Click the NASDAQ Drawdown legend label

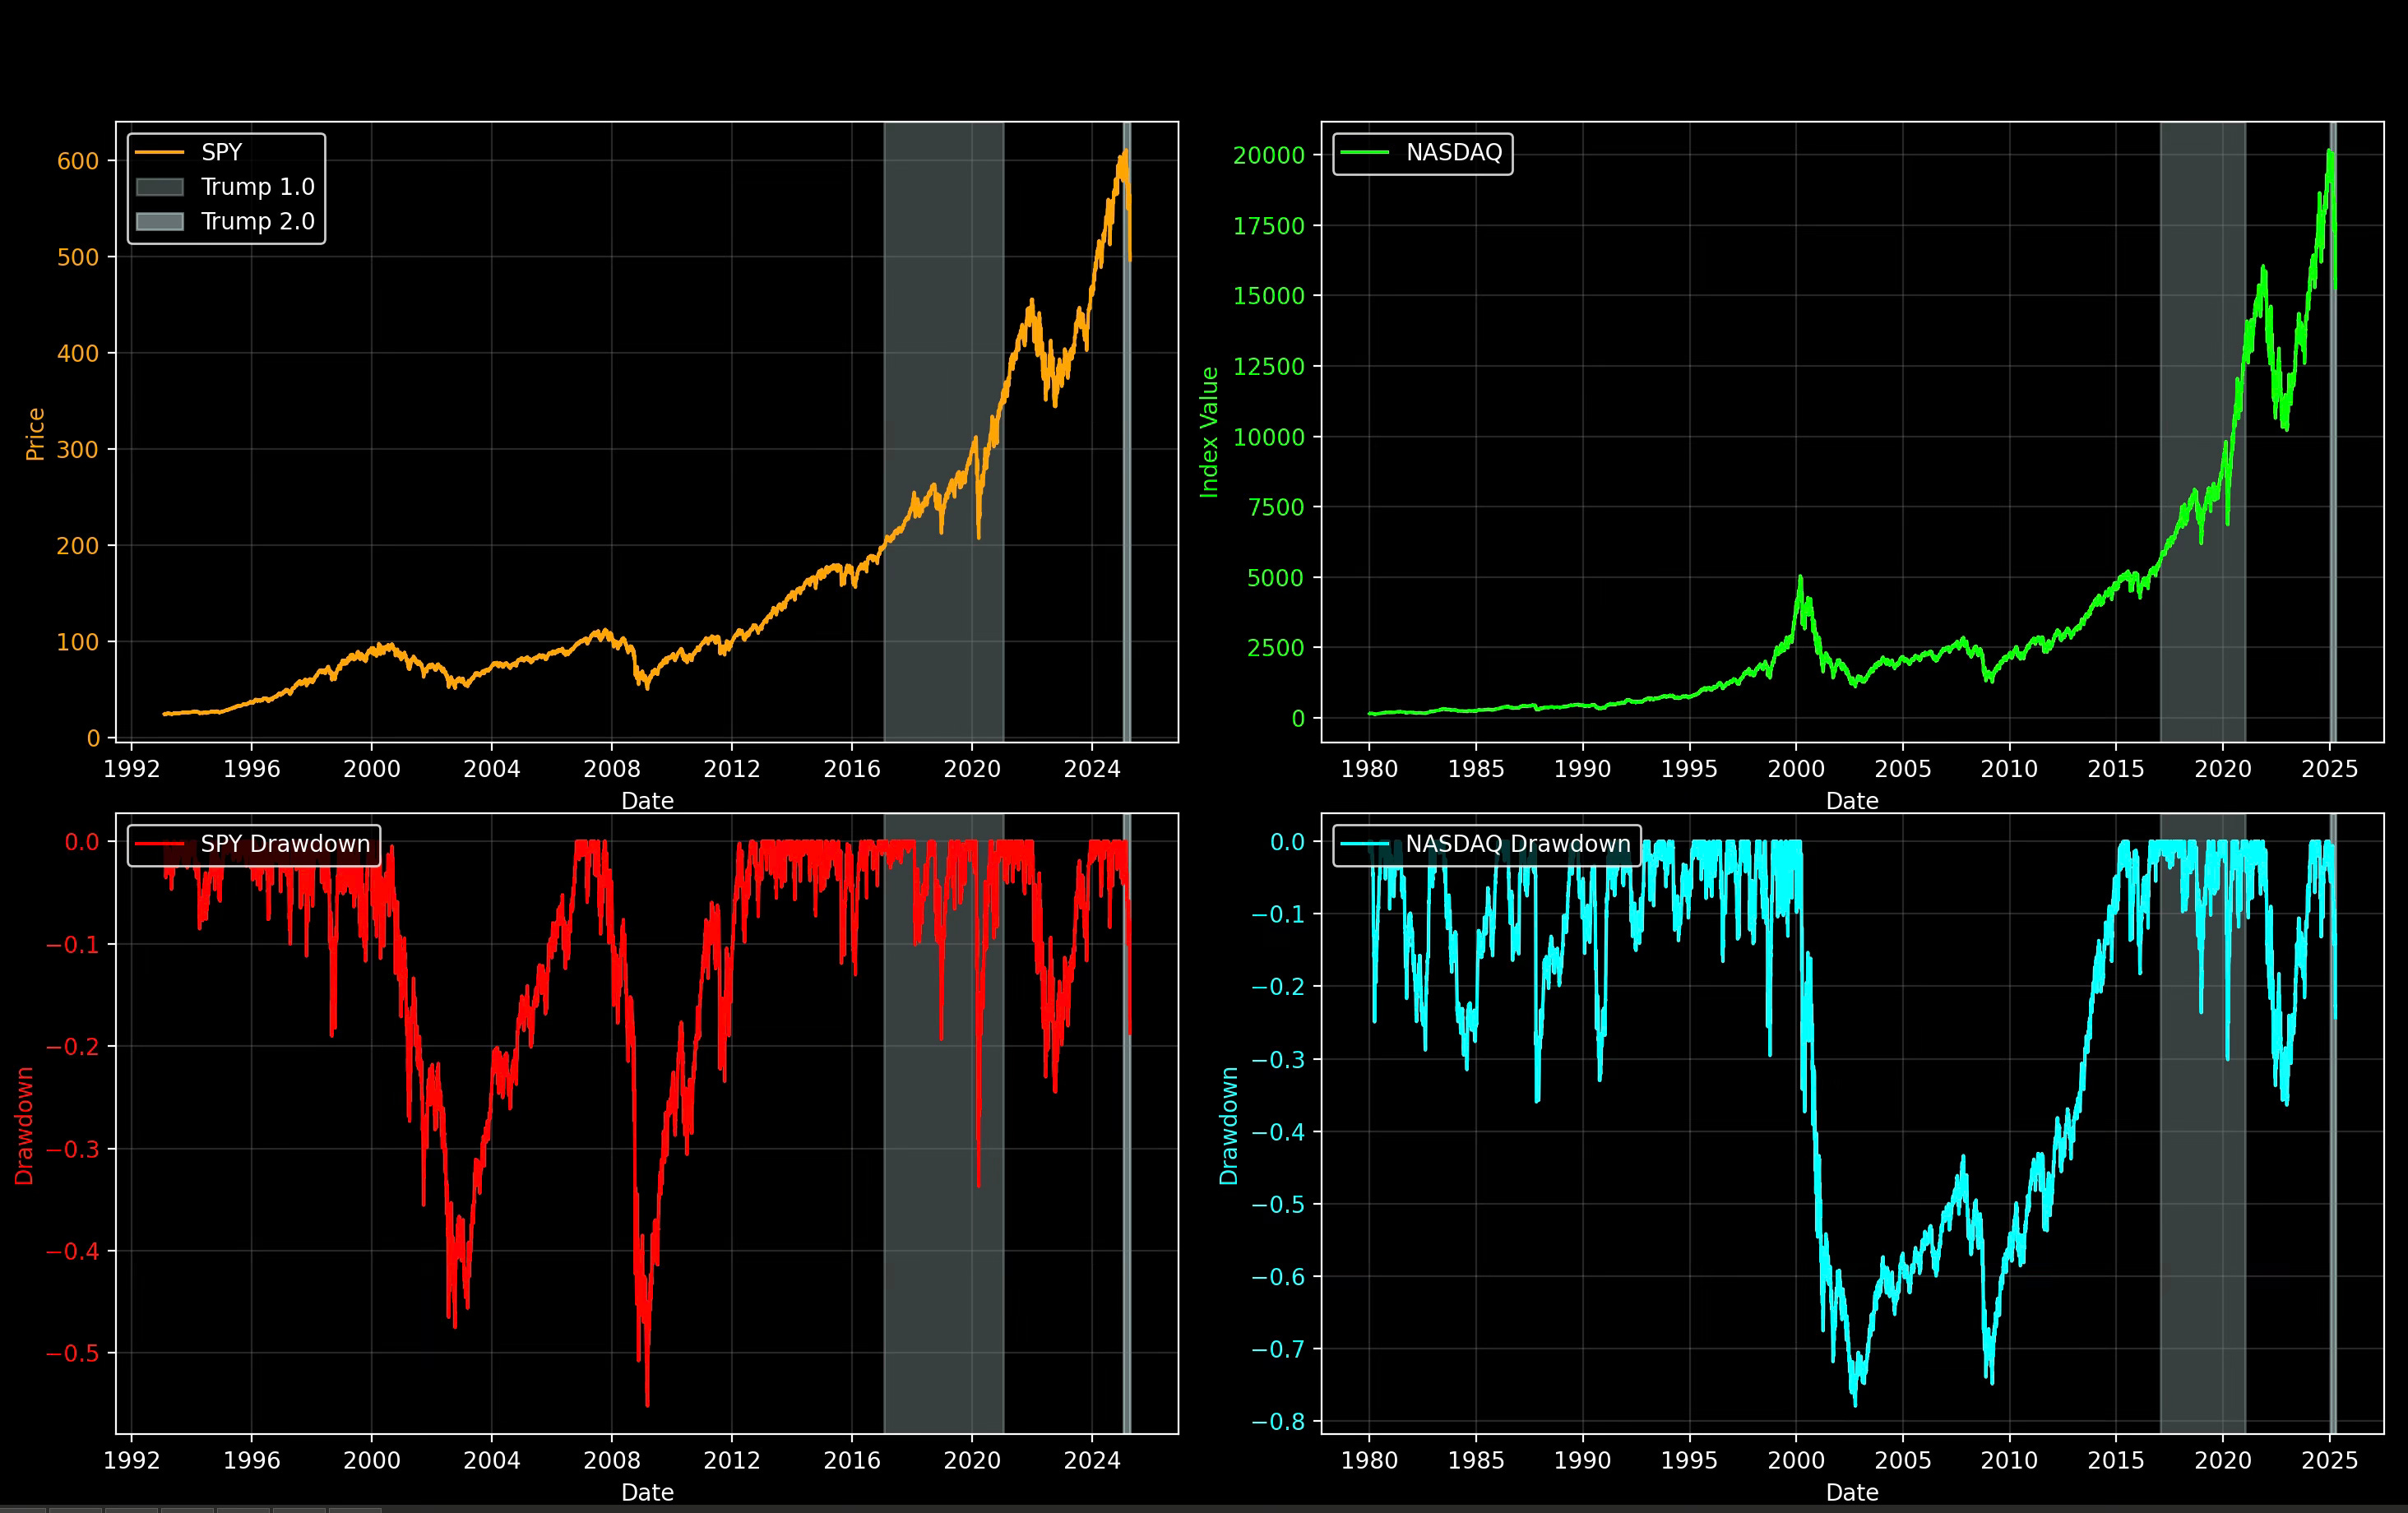[x=1518, y=844]
